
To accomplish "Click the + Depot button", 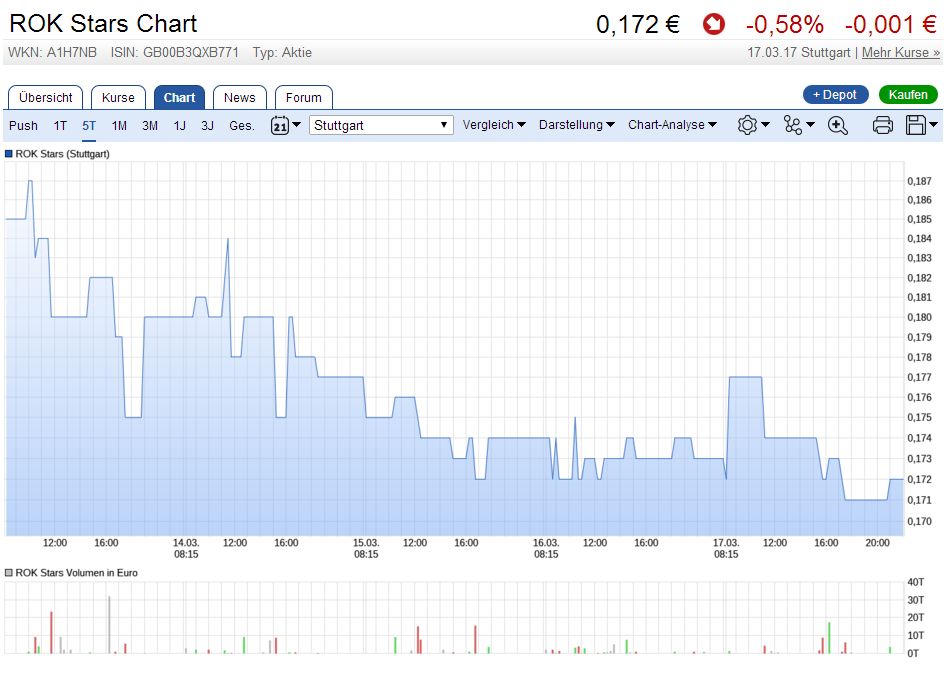I will tap(836, 95).
